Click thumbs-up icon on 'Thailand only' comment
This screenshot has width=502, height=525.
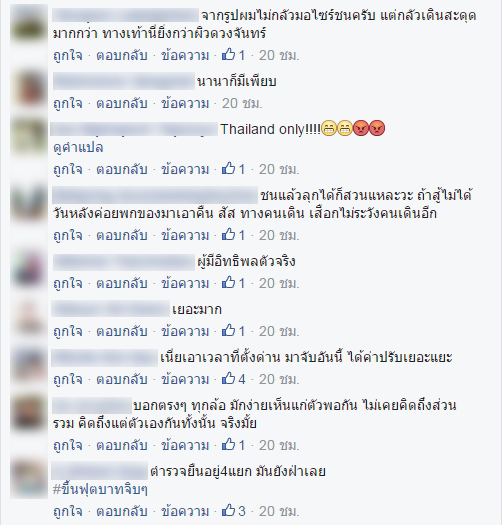point(228,169)
